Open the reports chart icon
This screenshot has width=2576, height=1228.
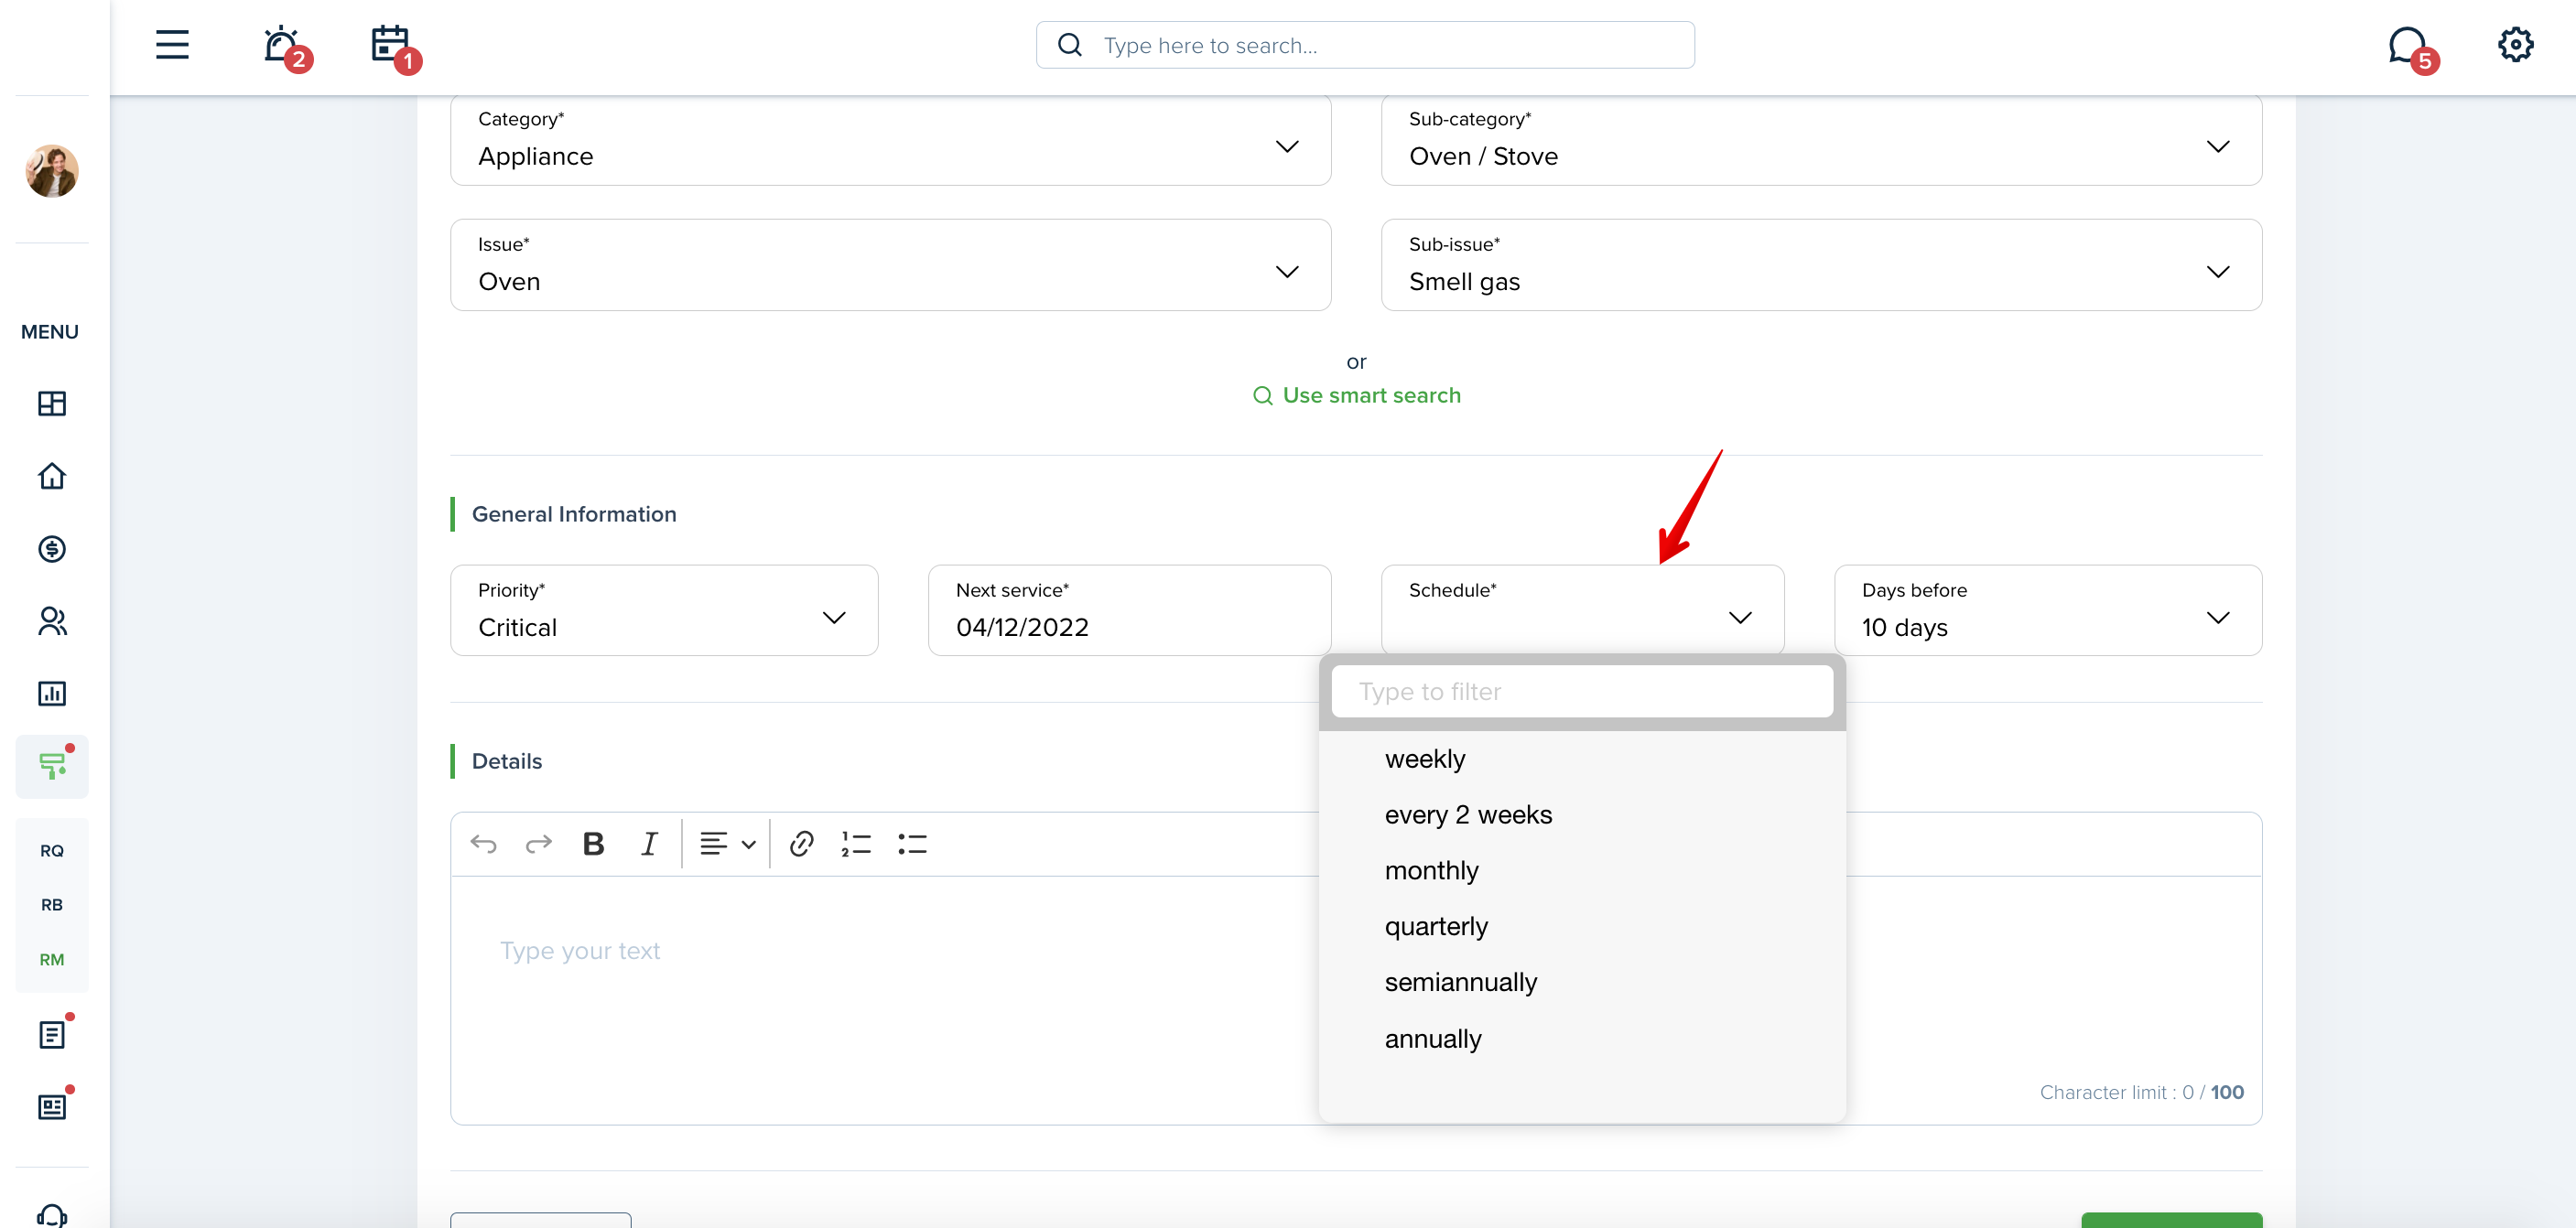pyautogui.click(x=52, y=693)
